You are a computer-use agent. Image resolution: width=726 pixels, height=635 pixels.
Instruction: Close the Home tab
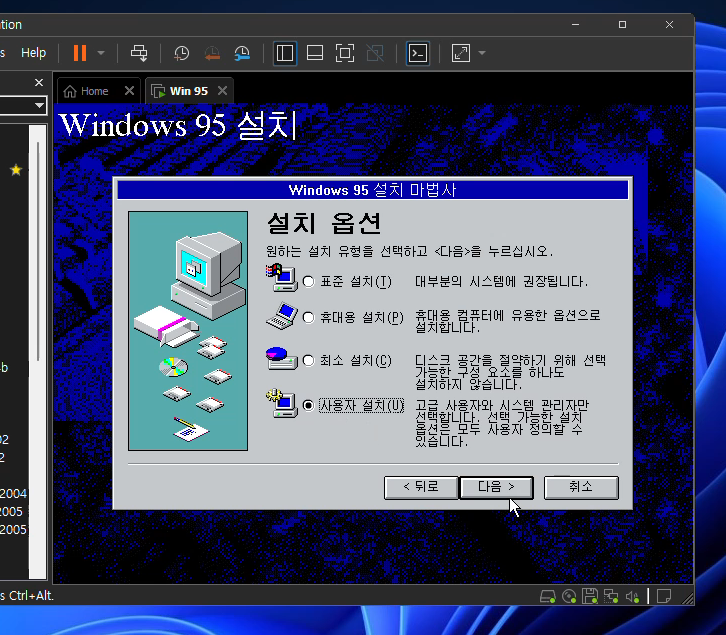(129, 91)
